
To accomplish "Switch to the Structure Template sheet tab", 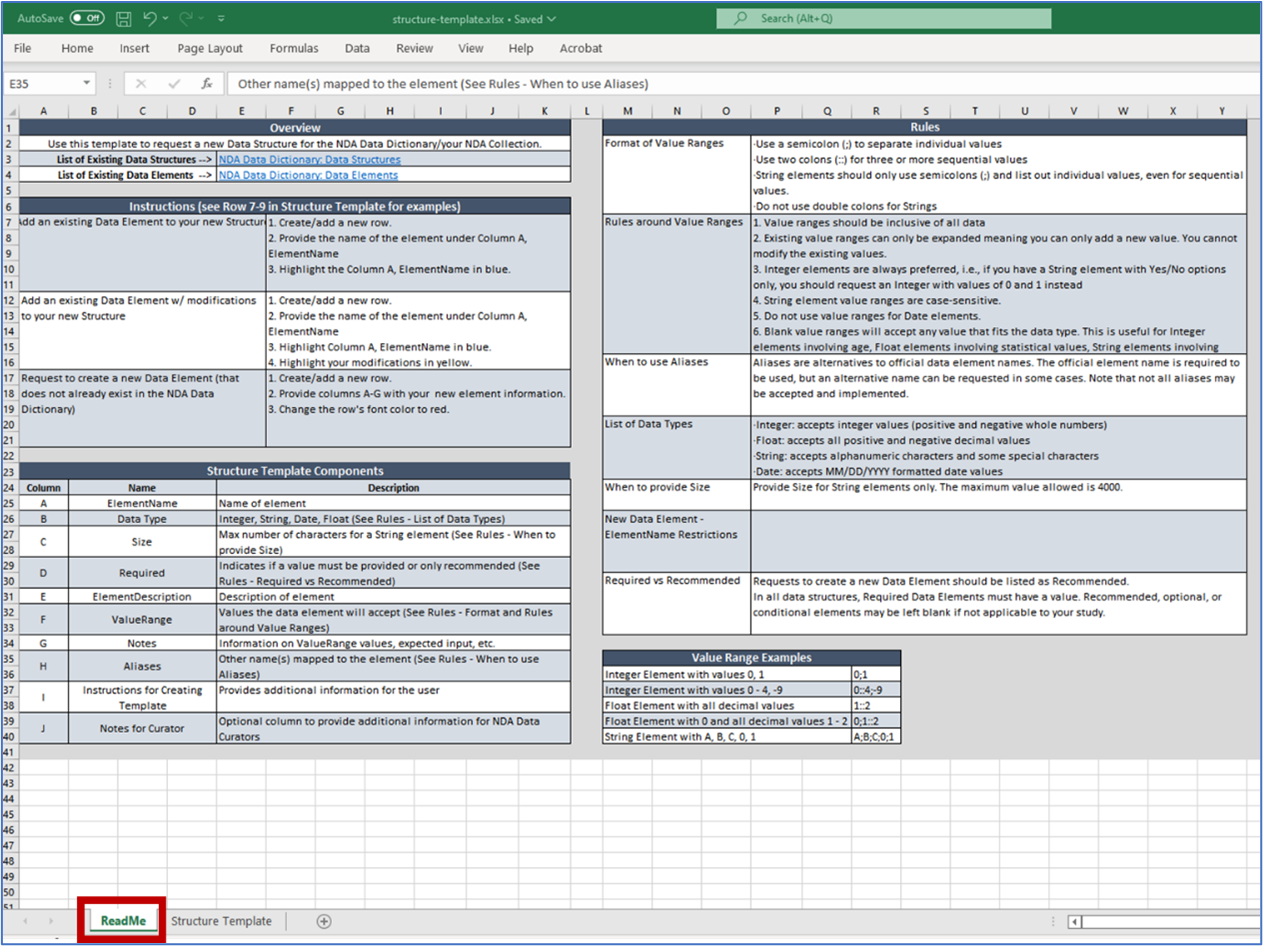I will pyautogui.click(x=221, y=921).
